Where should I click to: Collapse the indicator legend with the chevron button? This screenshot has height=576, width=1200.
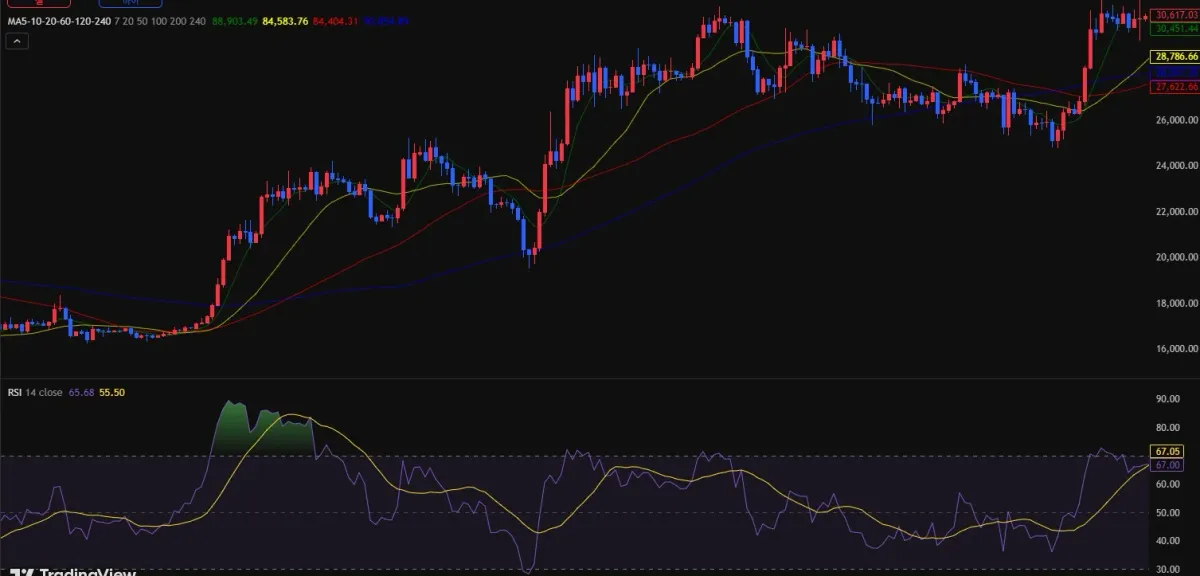coord(17,41)
